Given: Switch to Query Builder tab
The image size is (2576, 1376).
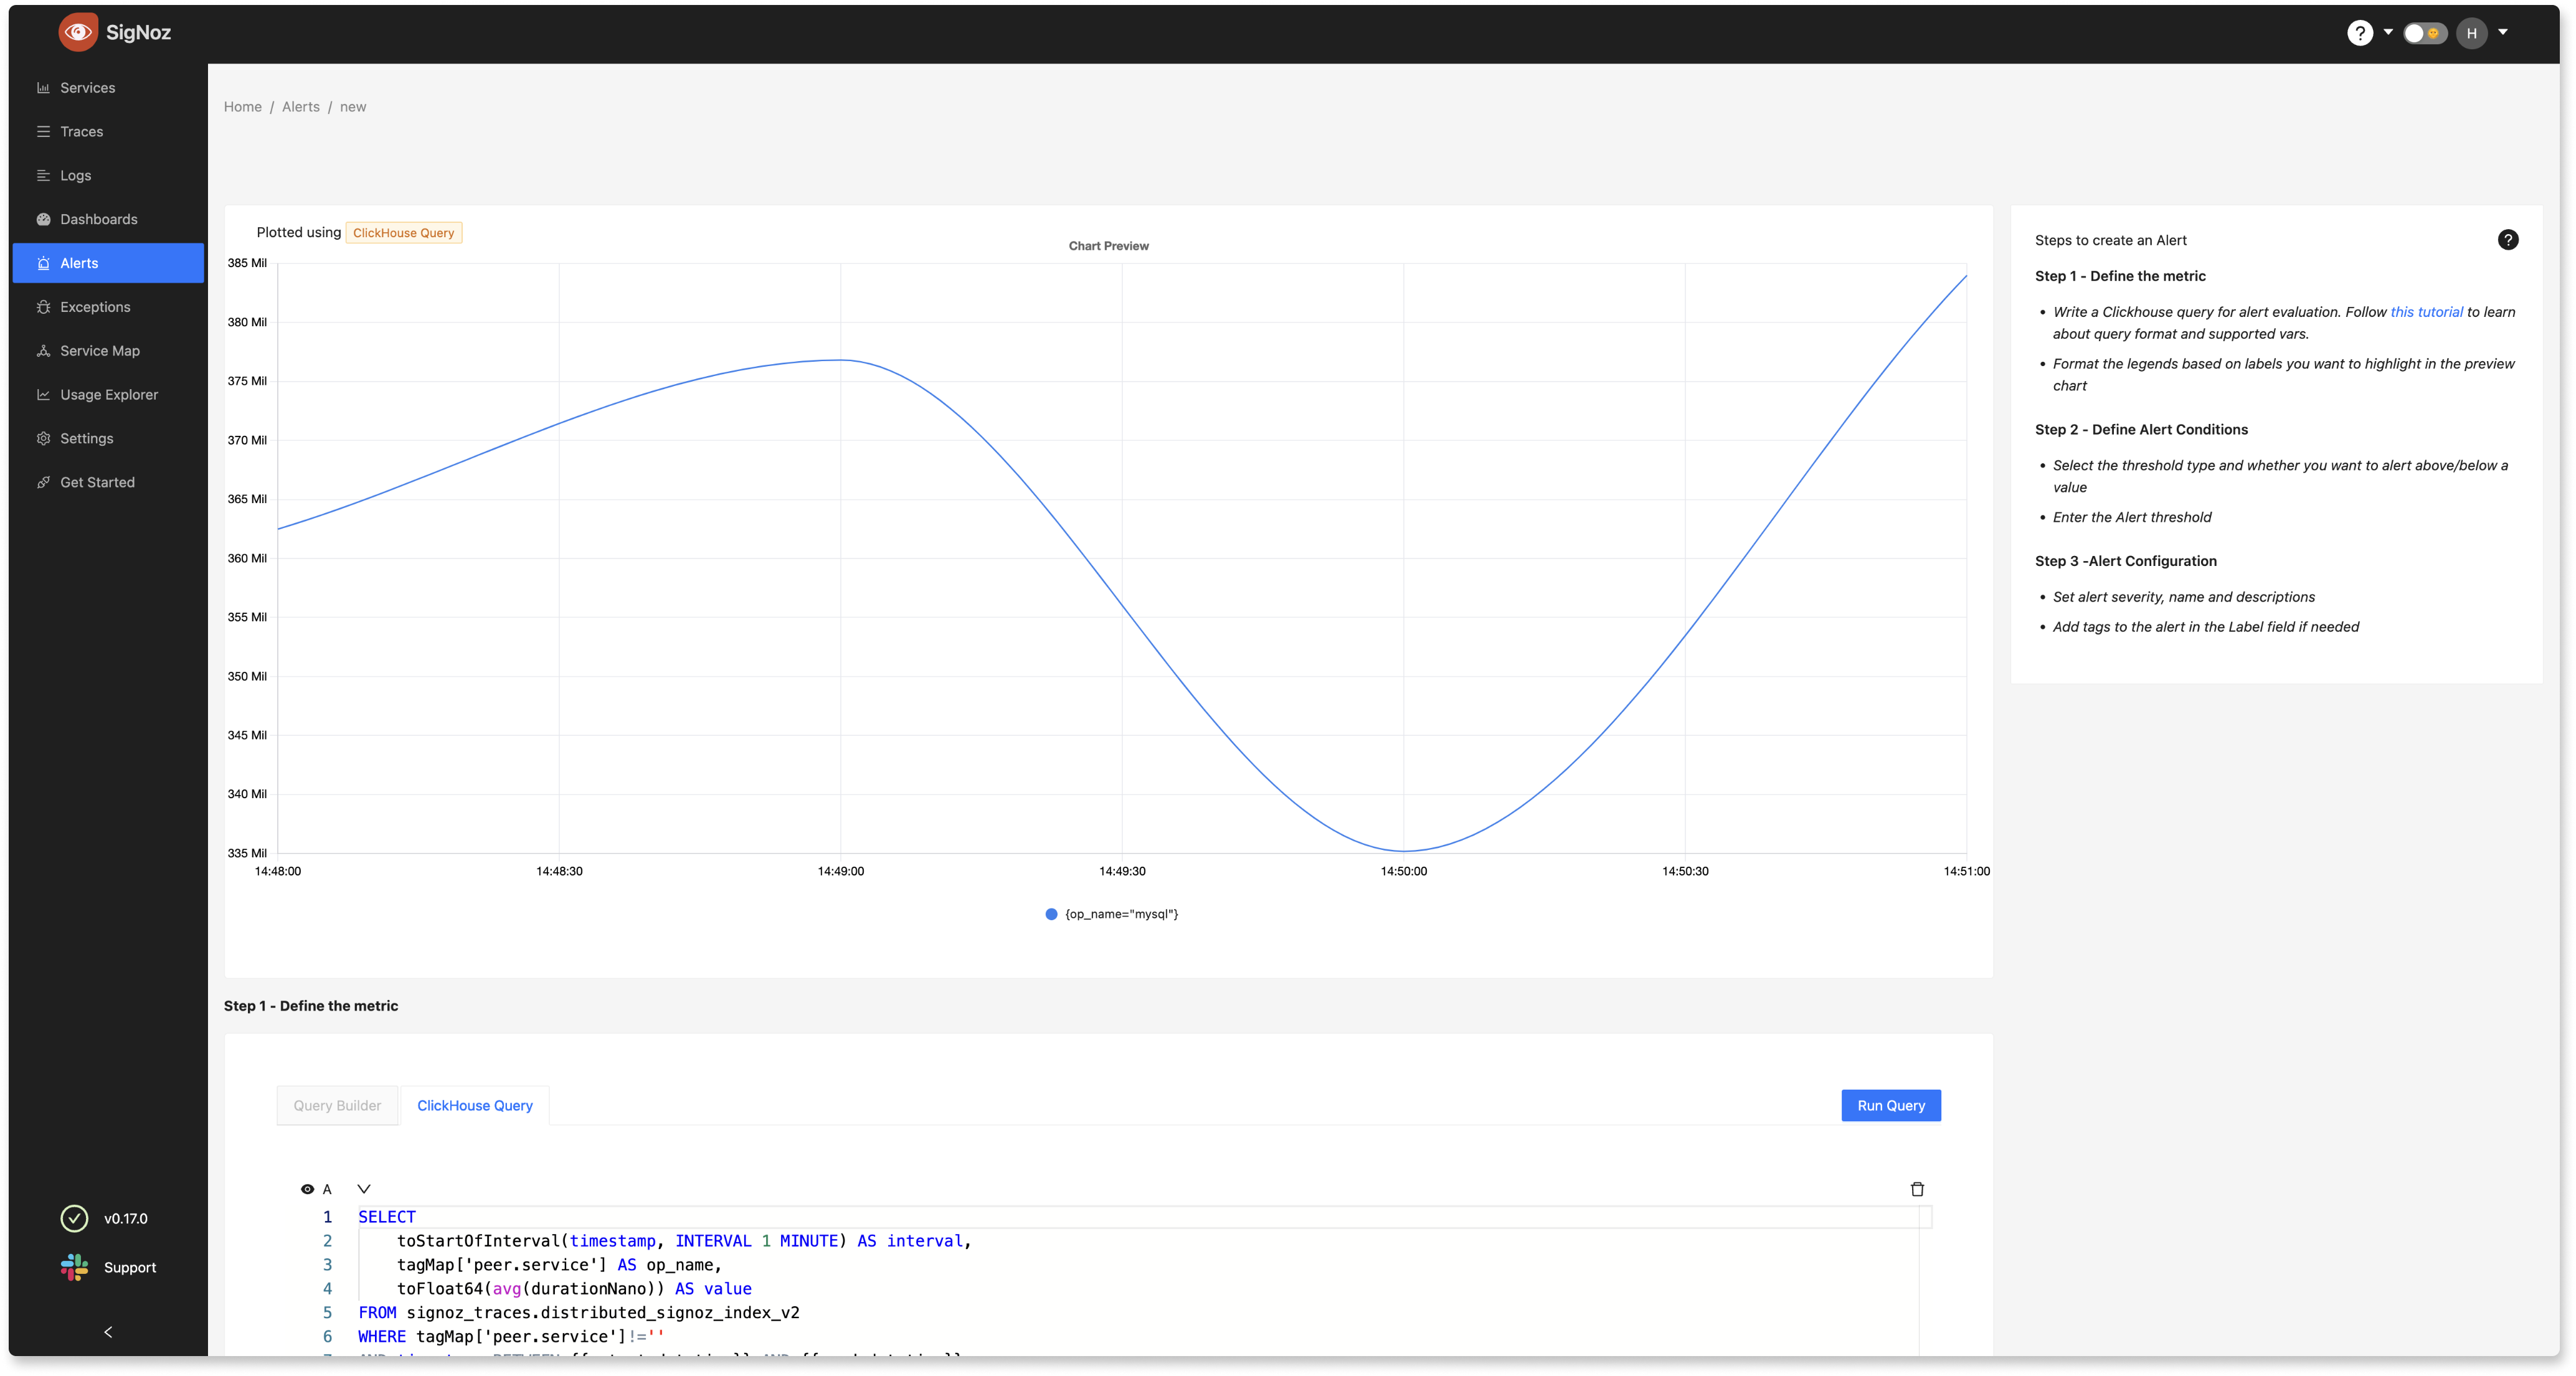Looking at the screenshot, I should pyautogui.click(x=337, y=1105).
